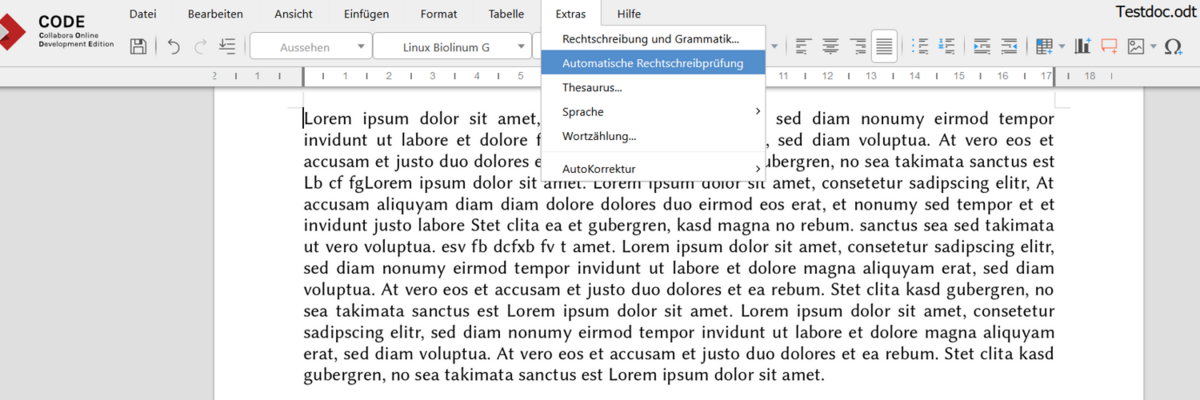This screenshot has width=1200, height=400.
Task: Open the dropdown arrow left of the alignment icons
Action: [775, 46]
